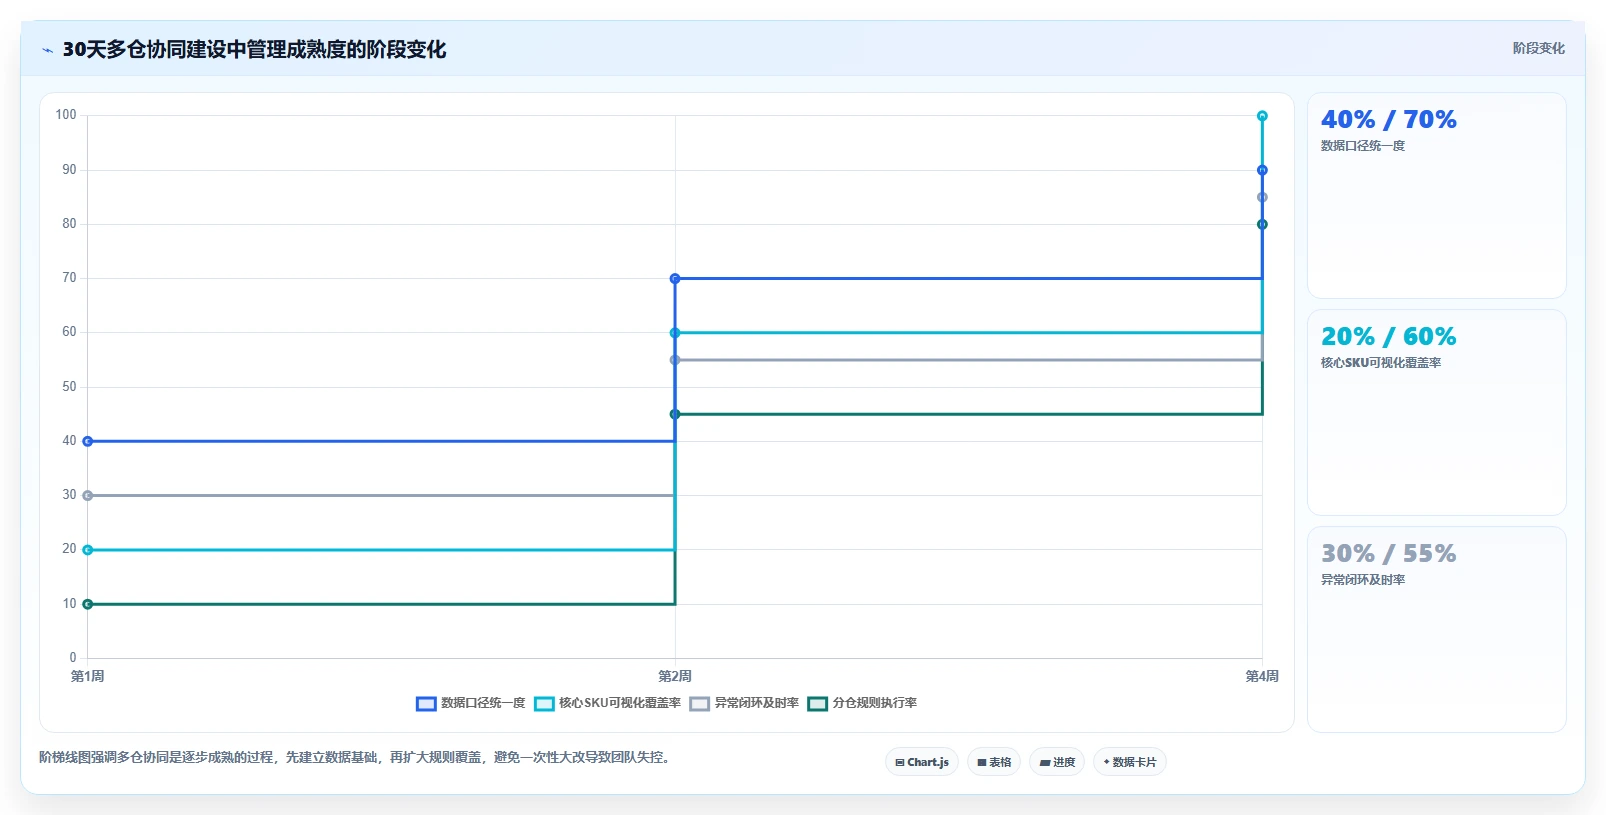
Task: Click the 100 y-axis label
Action: (x=66, y=115)
